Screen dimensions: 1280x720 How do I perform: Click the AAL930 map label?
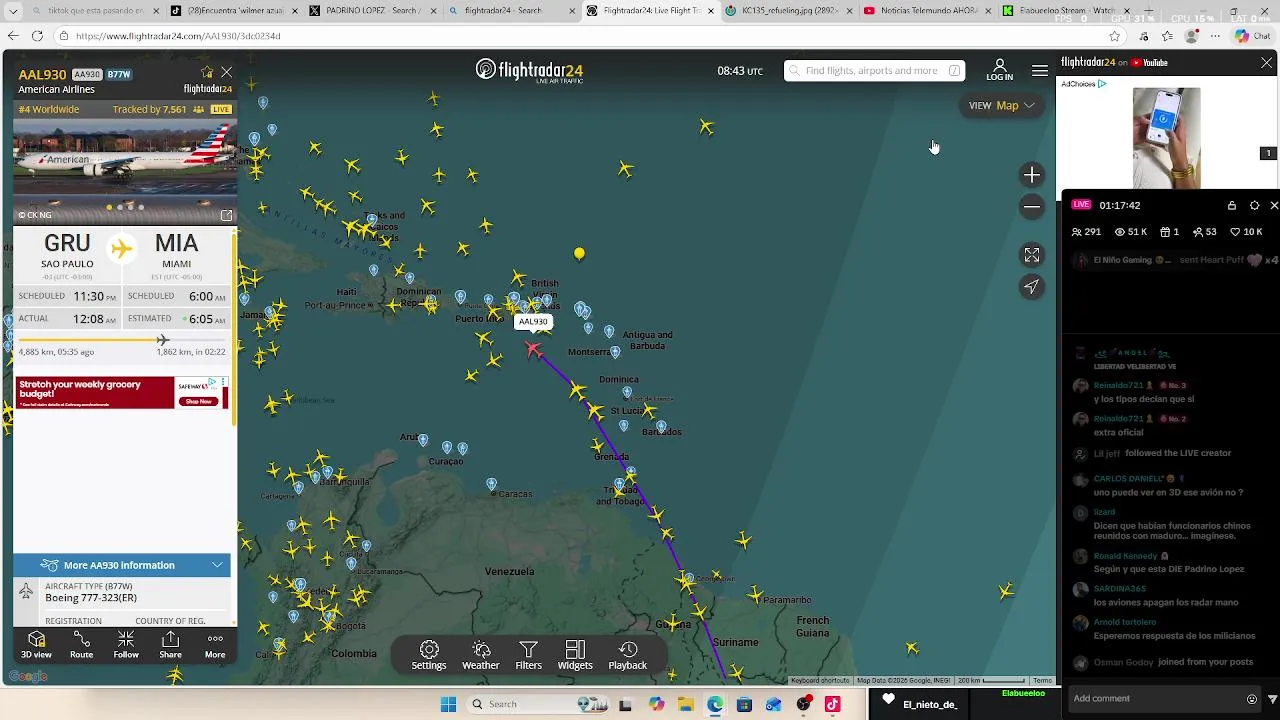(533, 322)
